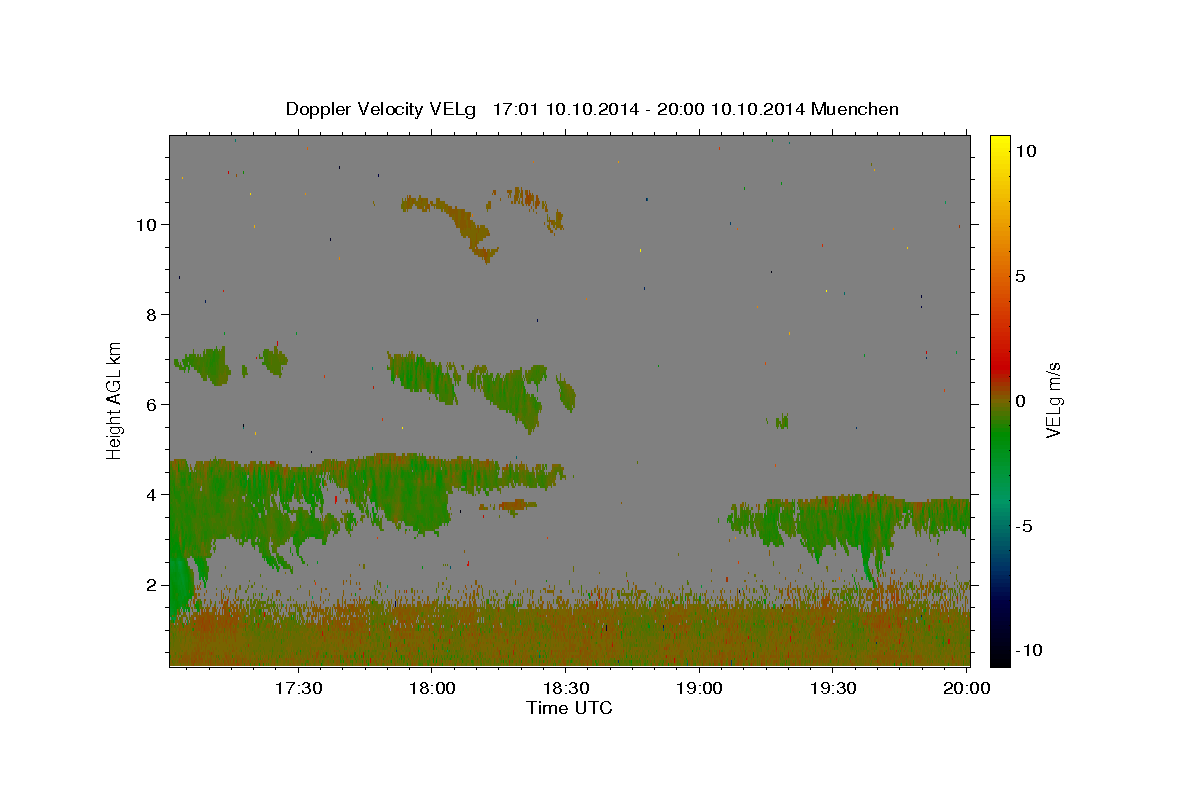This screenshot has height=800, width=1200.
Task: Click the 18:00 time tick label
Action: point(432,689)
